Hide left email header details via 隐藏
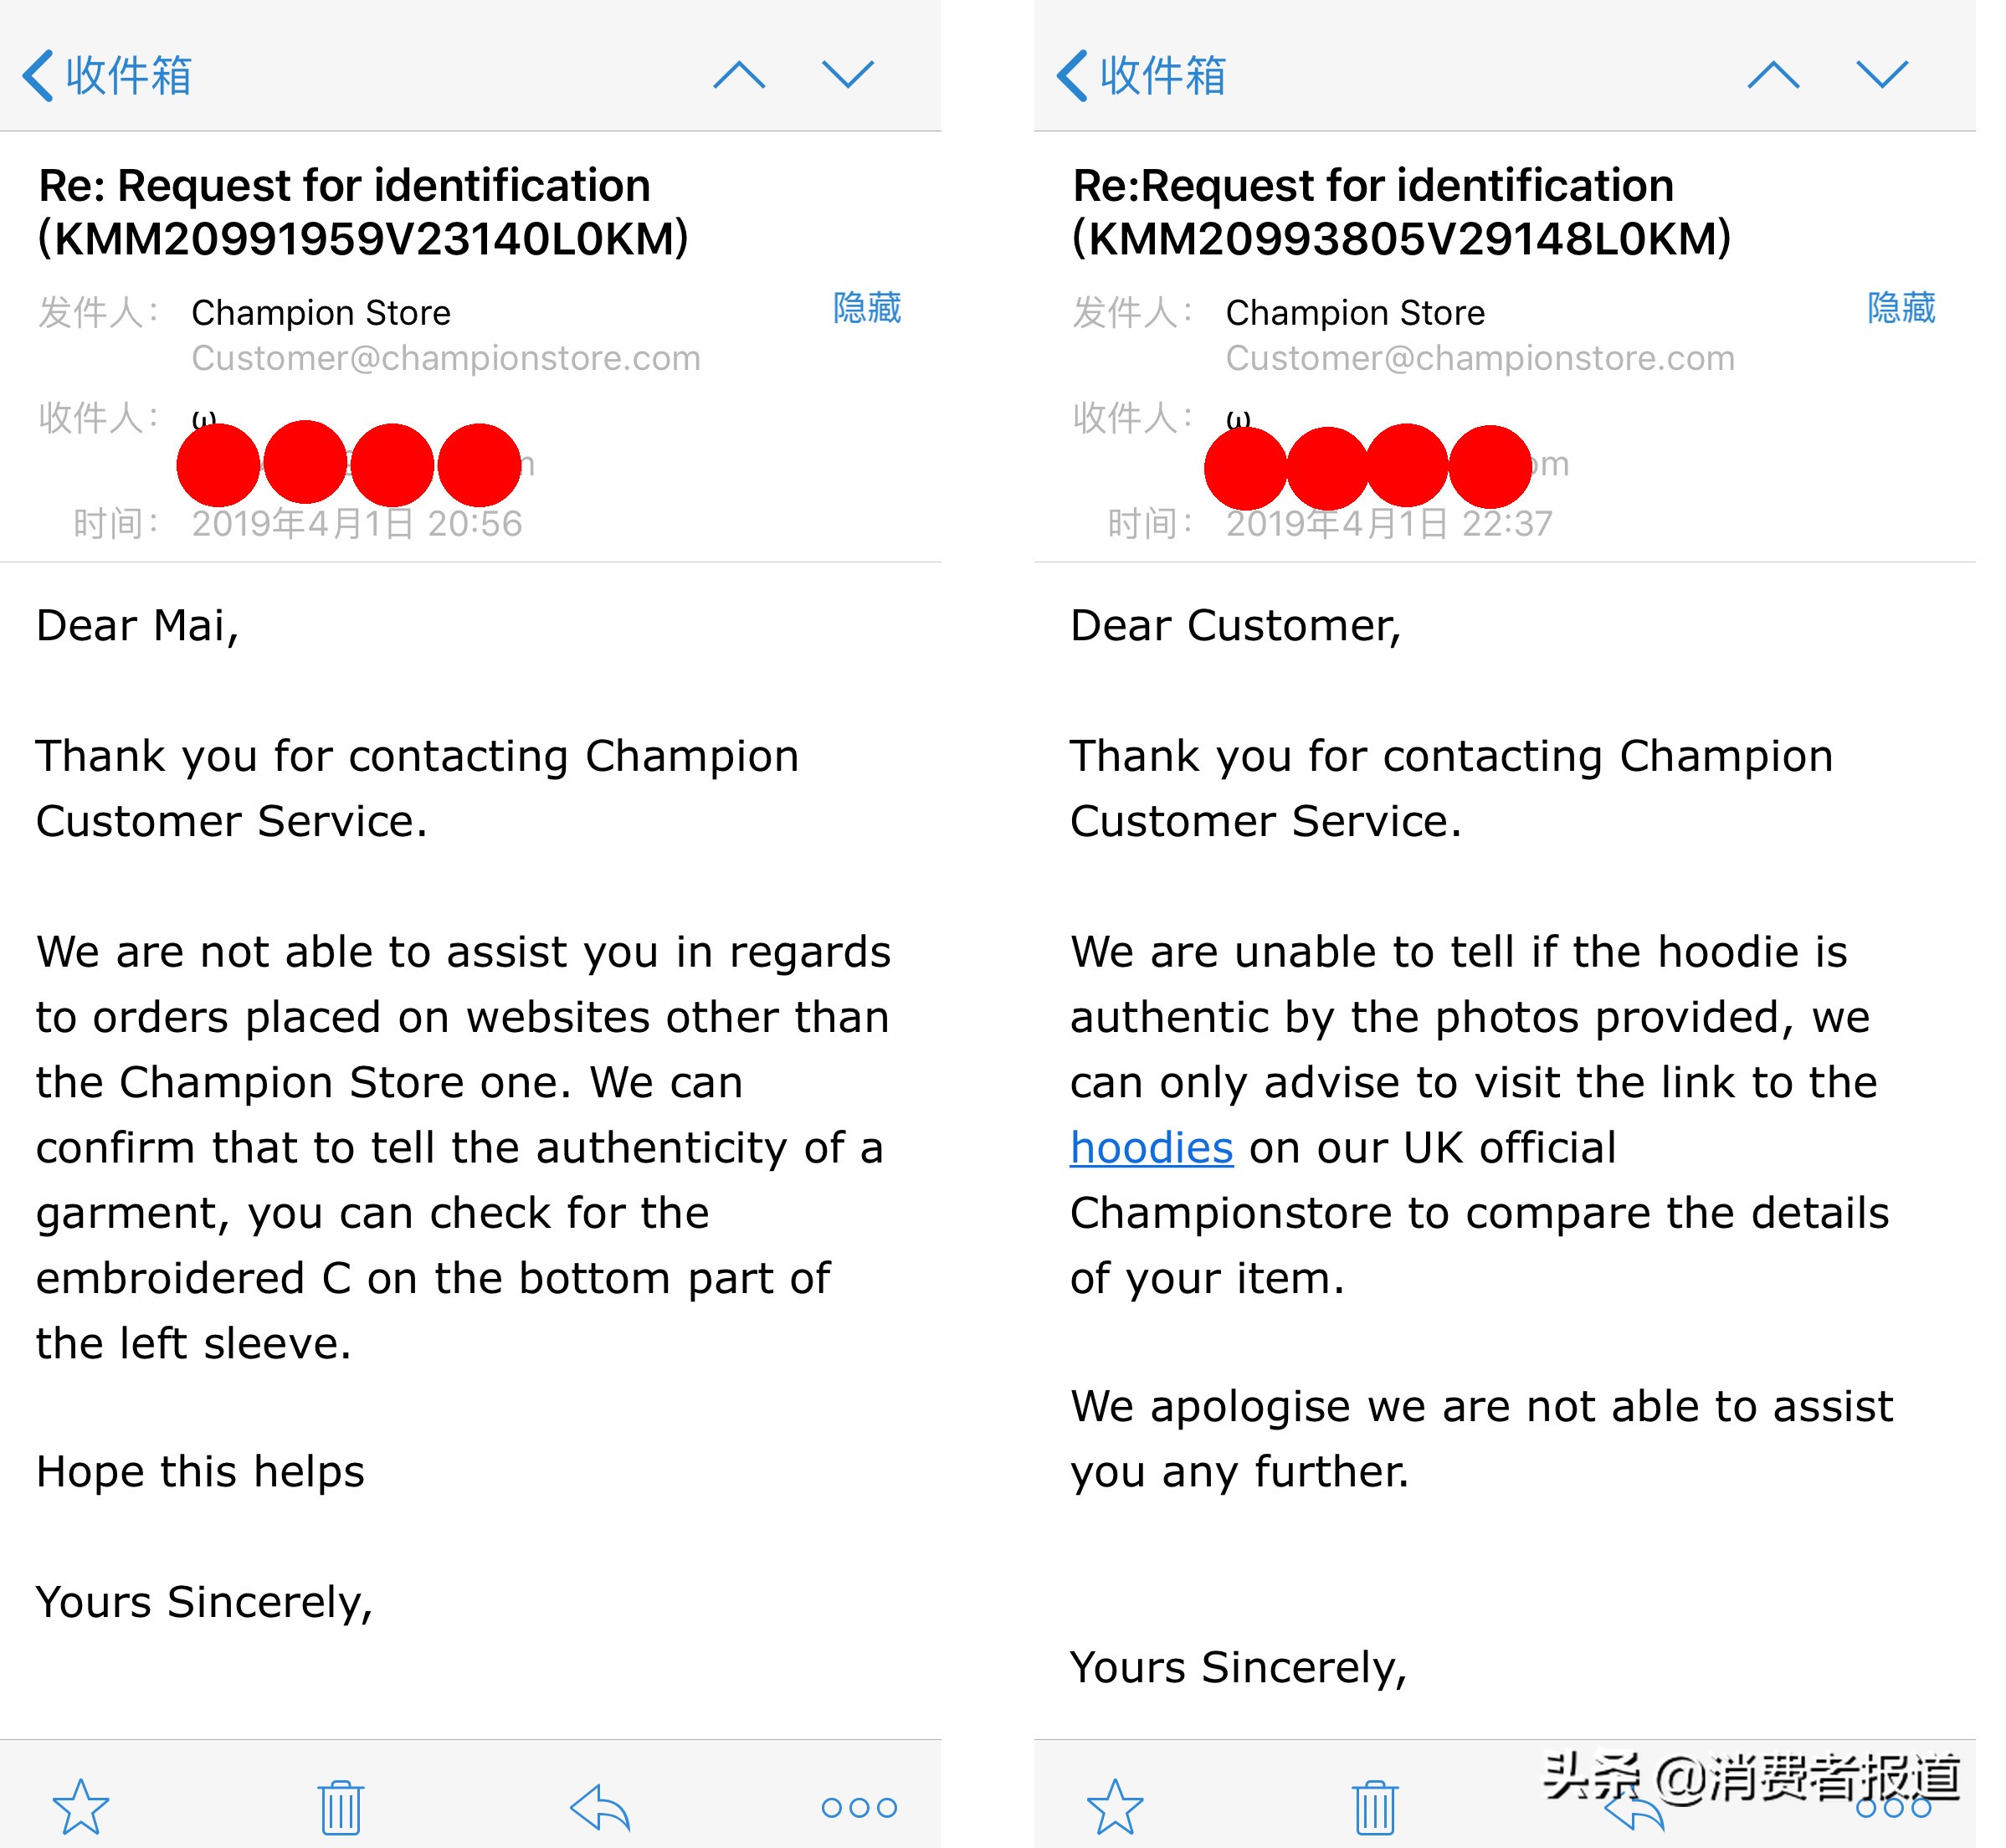This screenshot has height=1848, width=2006. coord(867,308)
